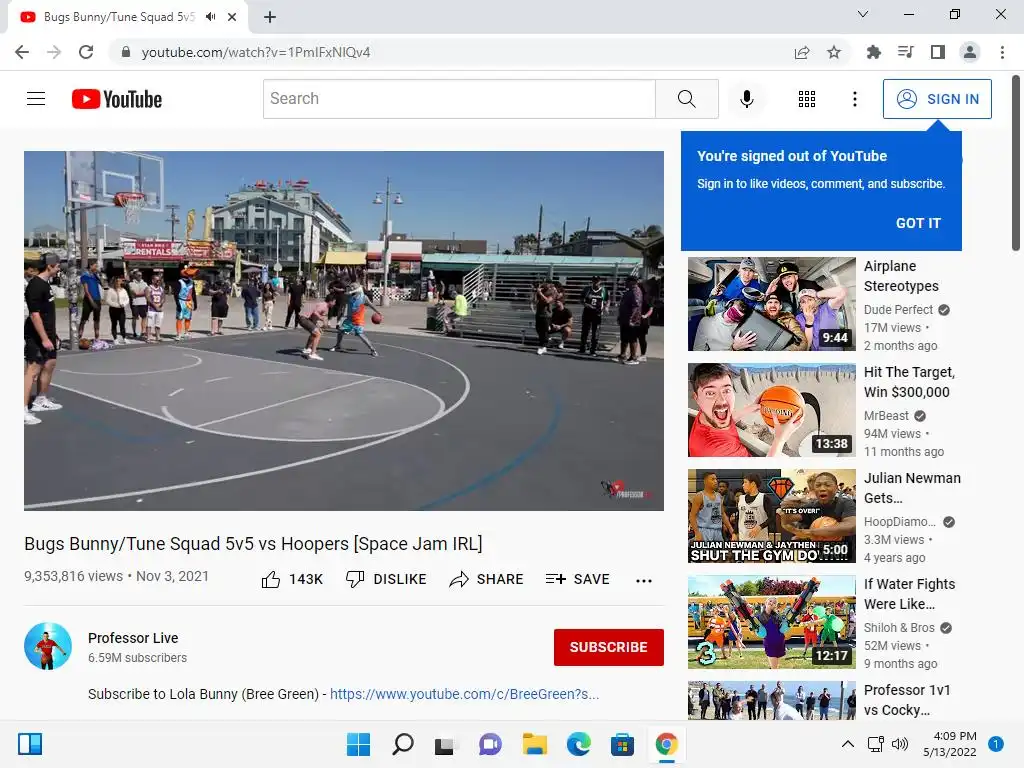Click the search magnifier button

click(686, 99)
